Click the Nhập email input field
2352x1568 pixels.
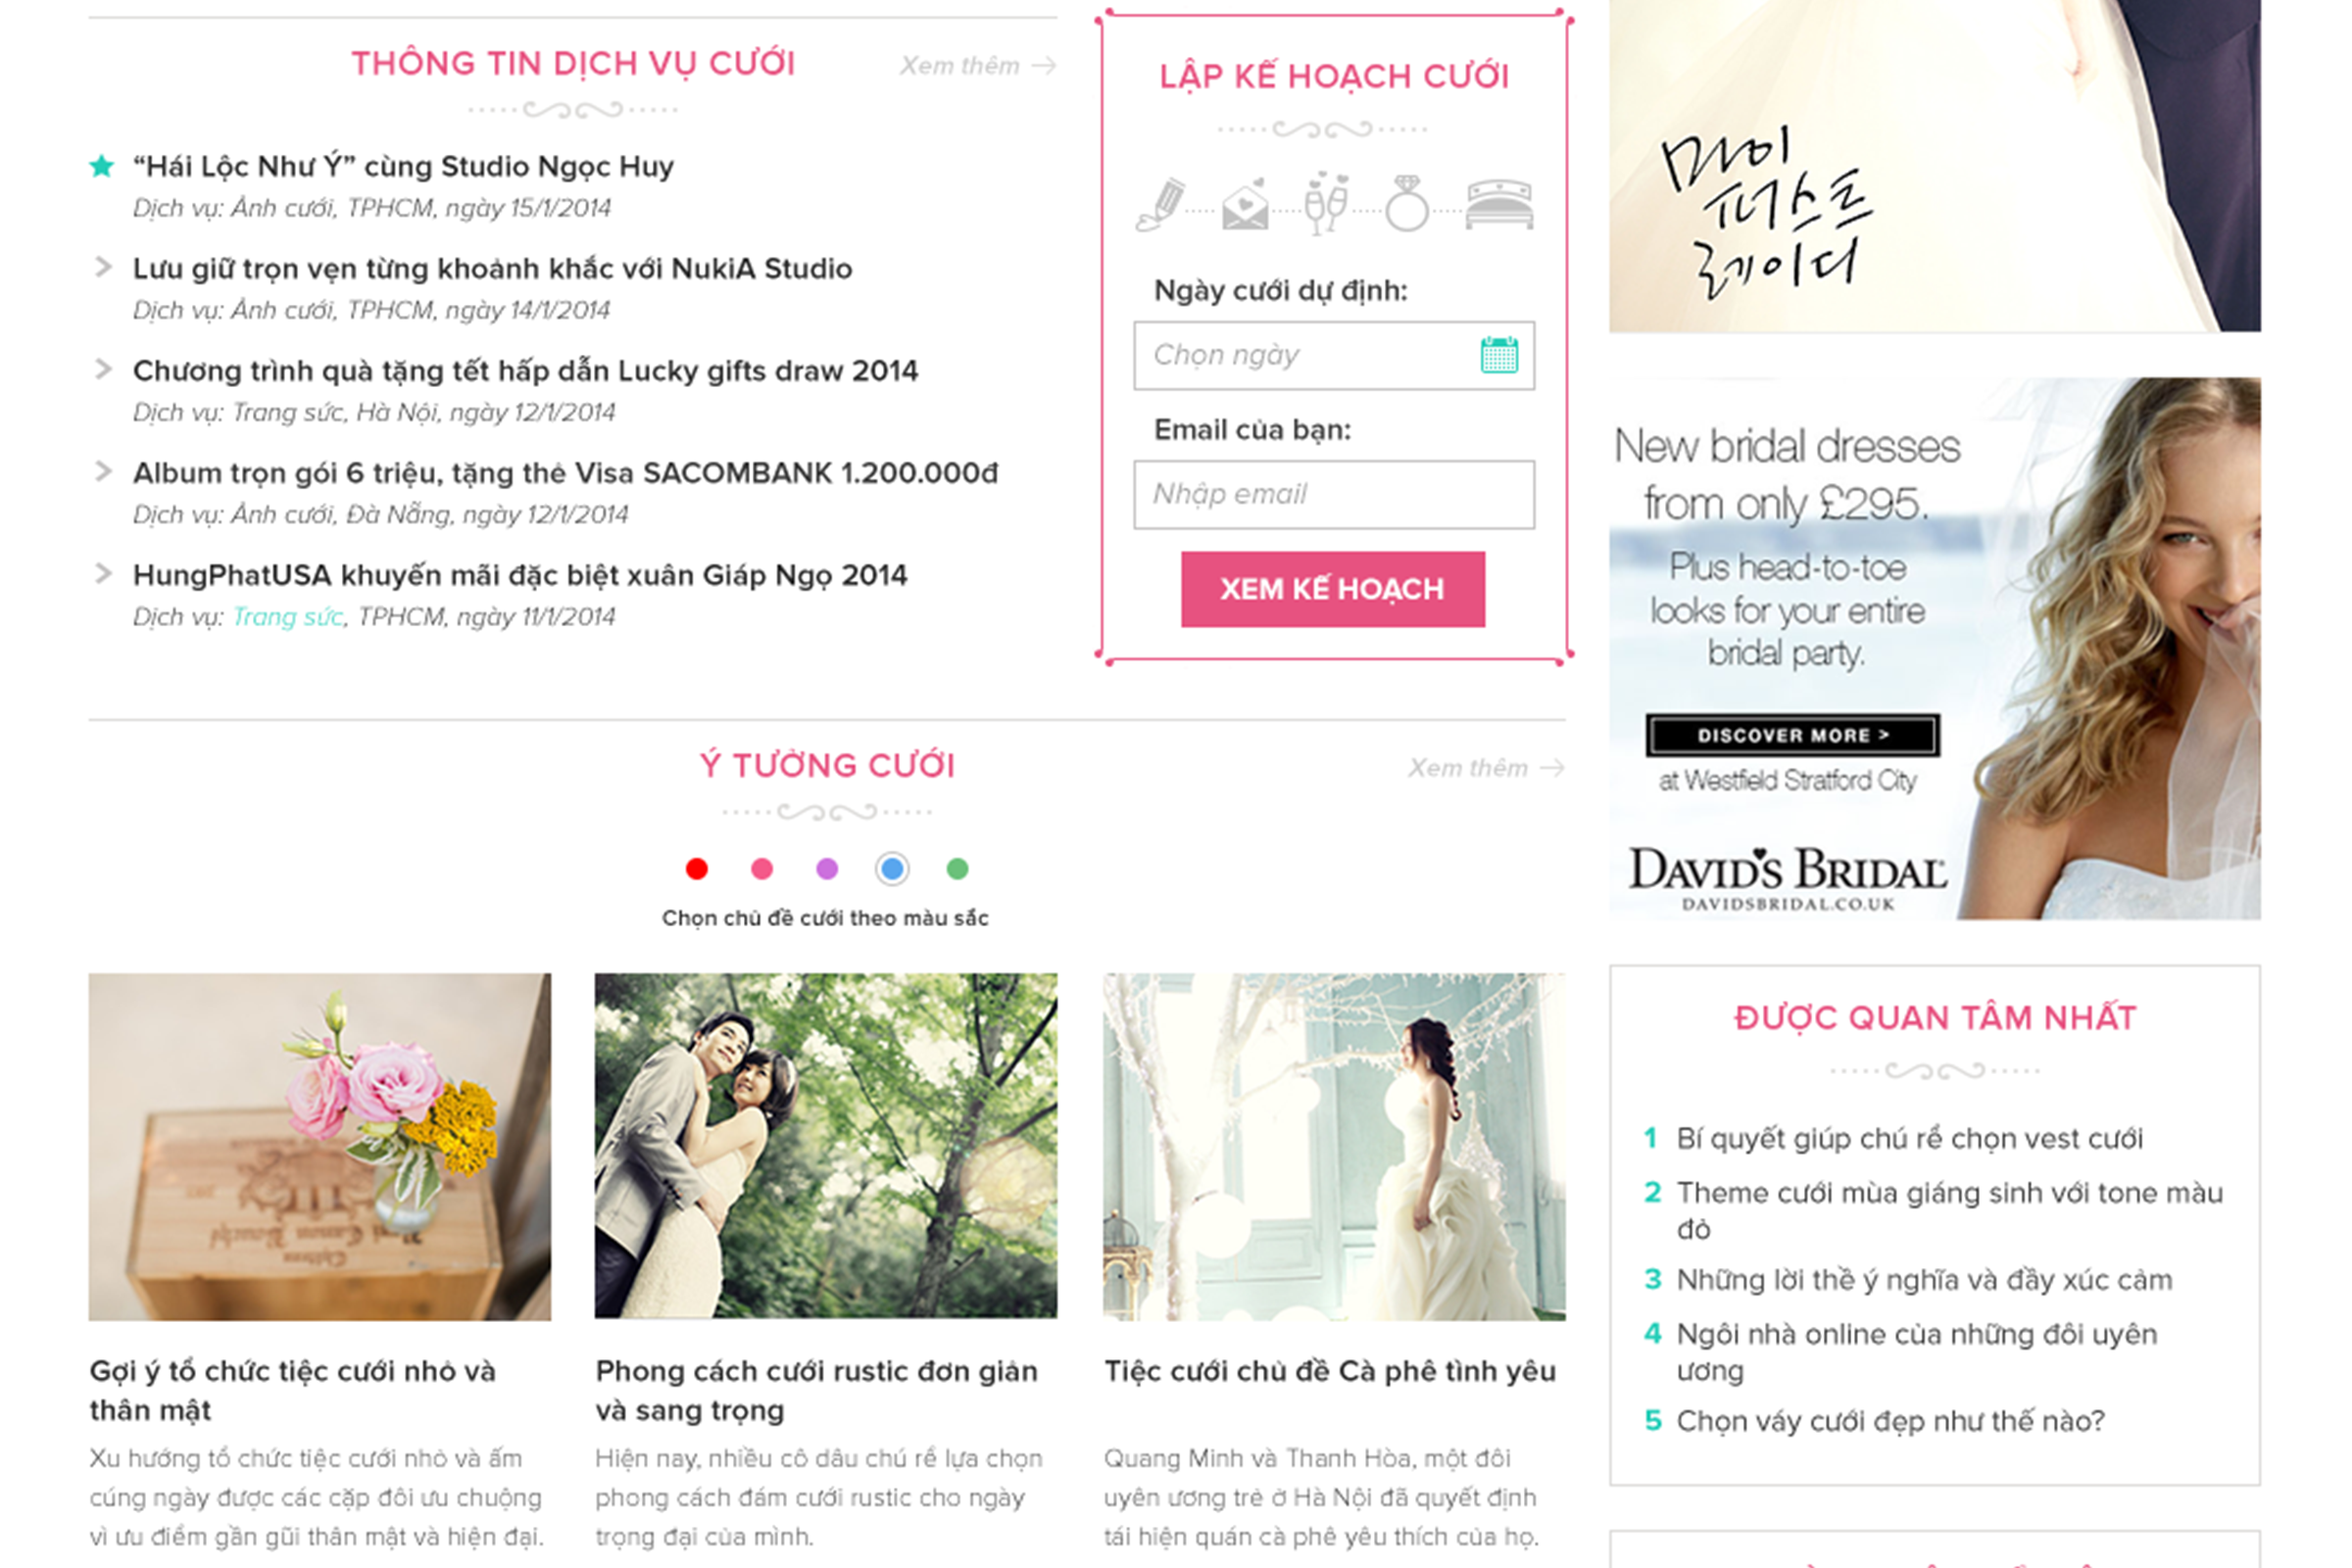coord(1334,494)
